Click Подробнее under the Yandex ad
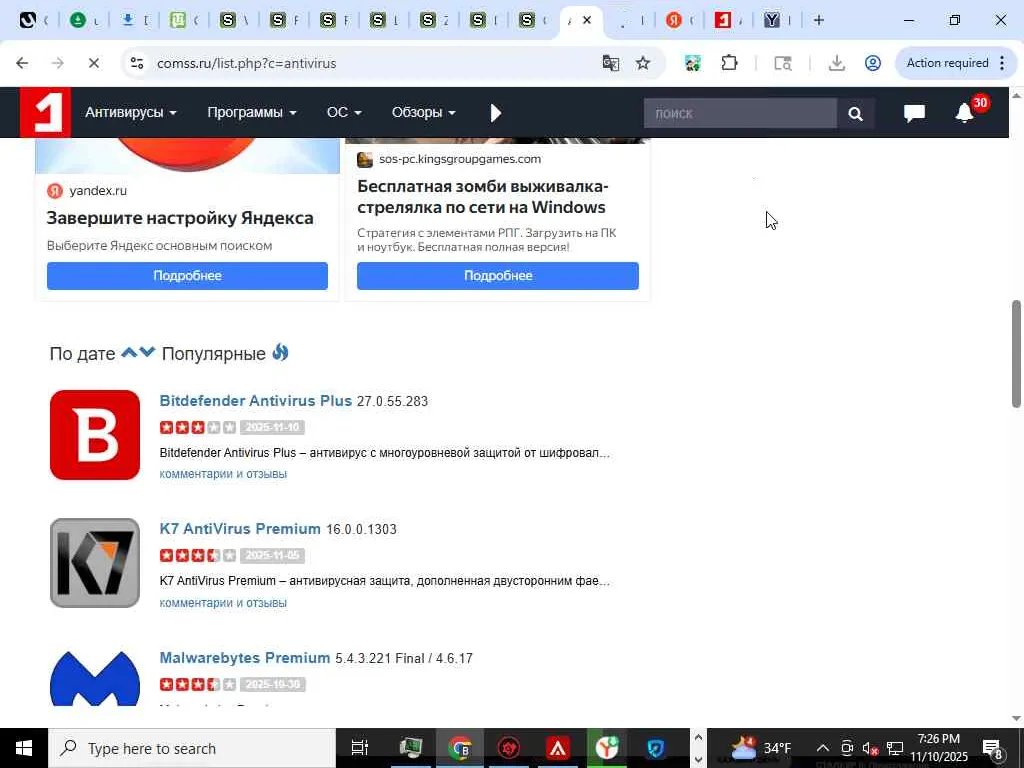Screen dimensions: 1024x768 pos(187,276)
